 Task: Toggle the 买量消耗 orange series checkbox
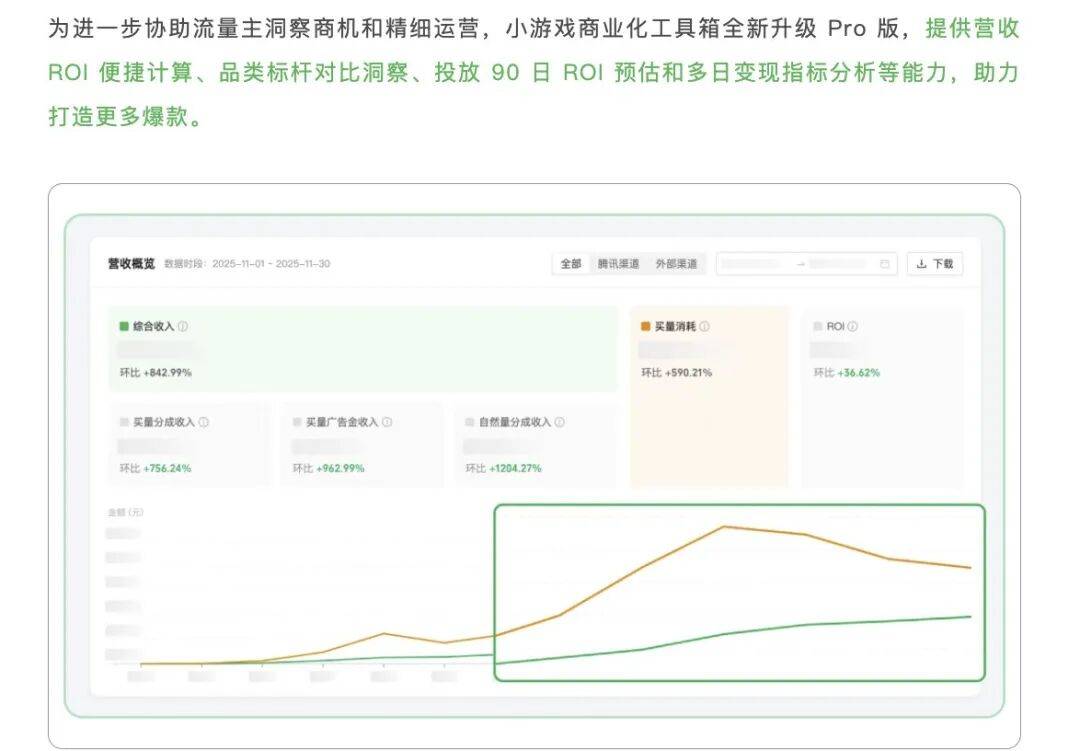[646, 326]
